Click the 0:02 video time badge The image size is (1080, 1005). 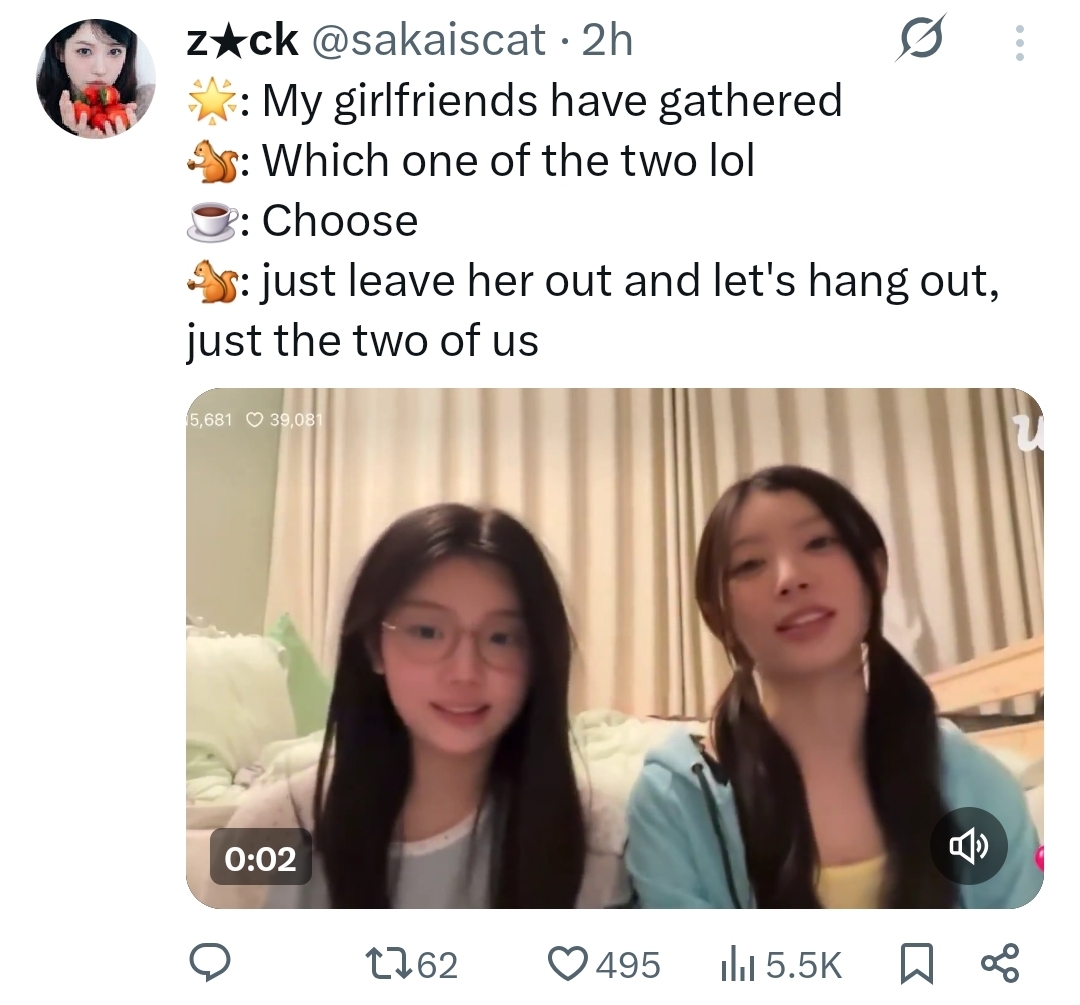pos(260,858)
